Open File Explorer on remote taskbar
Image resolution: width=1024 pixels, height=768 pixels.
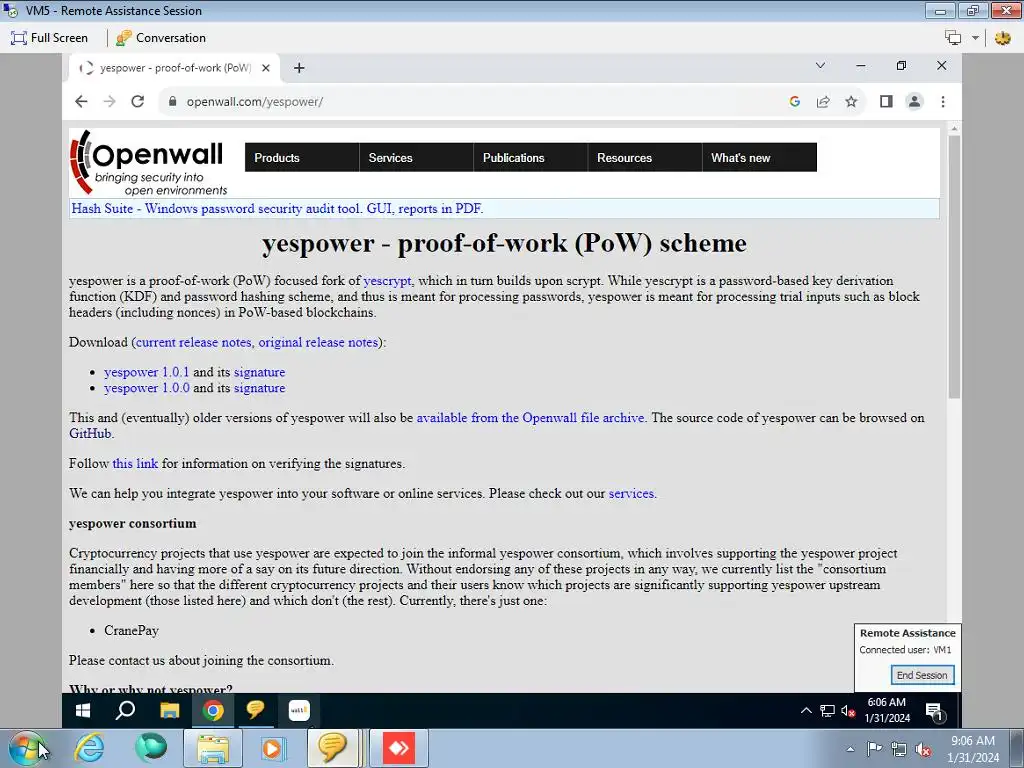[x=169, y=711]
